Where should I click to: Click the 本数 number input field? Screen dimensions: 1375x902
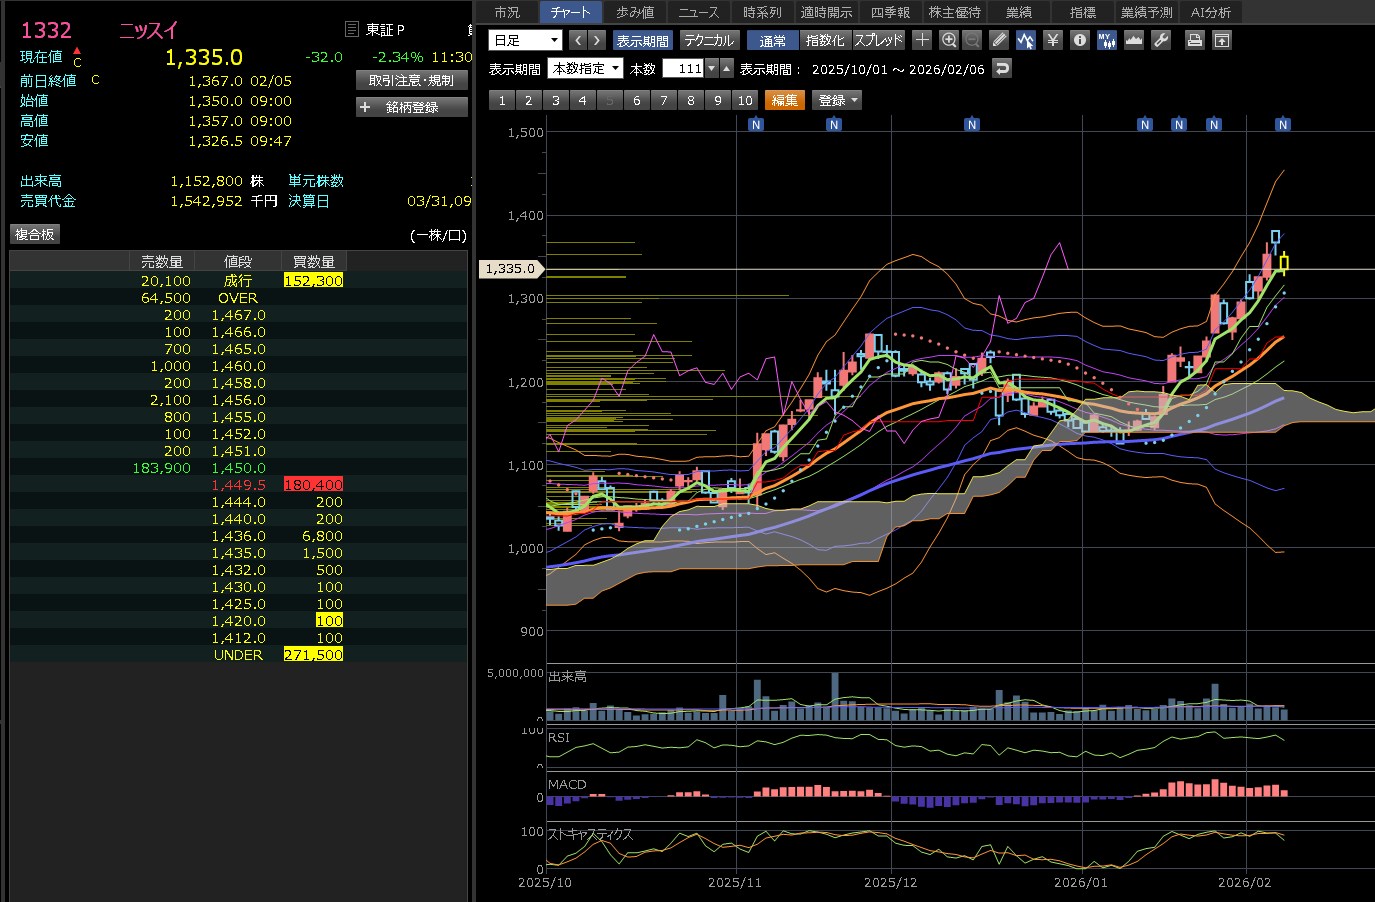coord(684,68)
